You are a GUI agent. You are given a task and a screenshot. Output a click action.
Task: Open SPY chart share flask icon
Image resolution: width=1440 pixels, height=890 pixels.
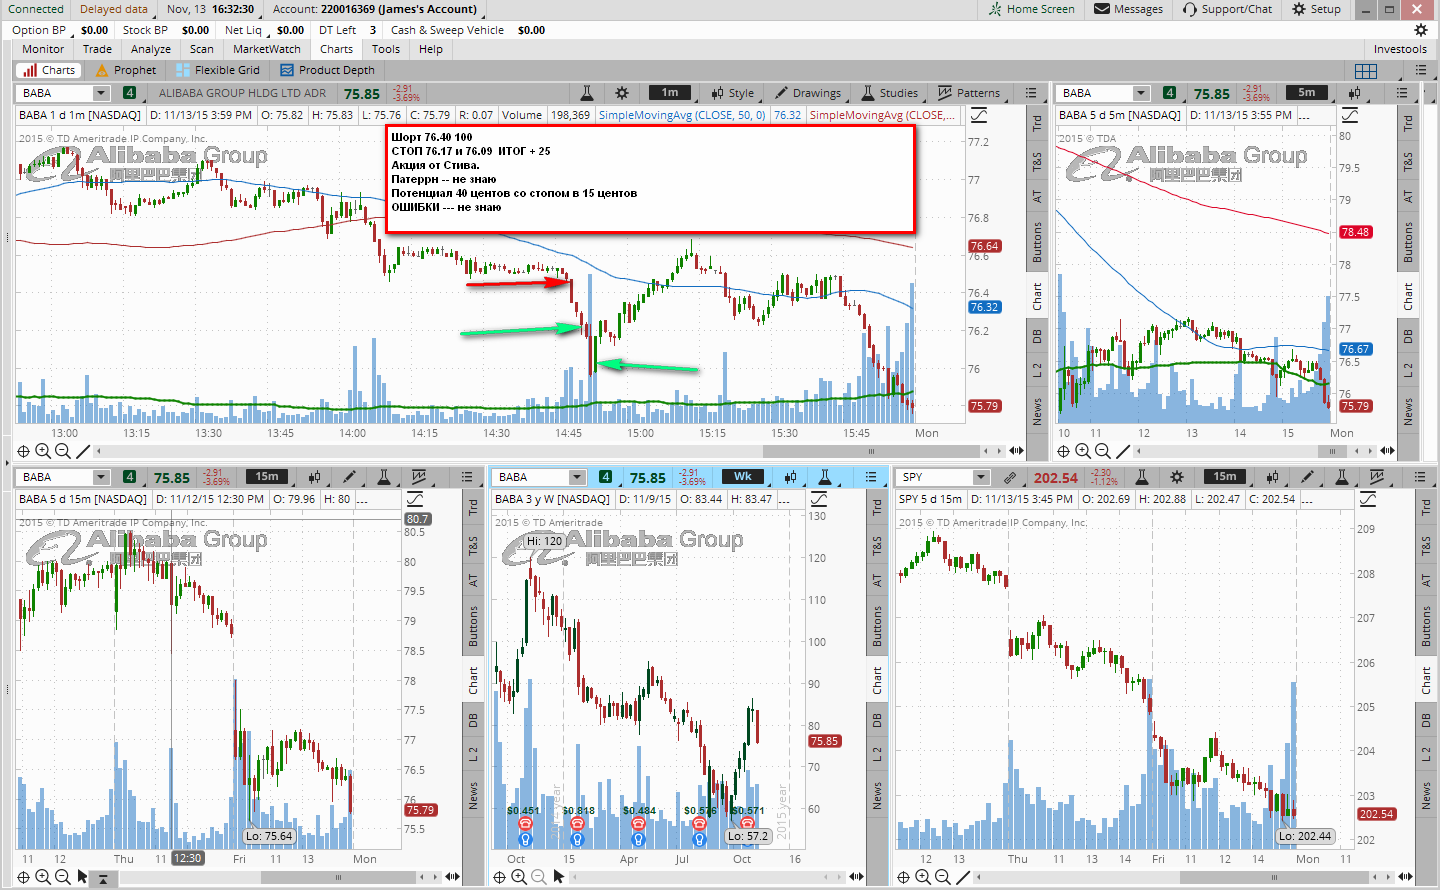1141,477
